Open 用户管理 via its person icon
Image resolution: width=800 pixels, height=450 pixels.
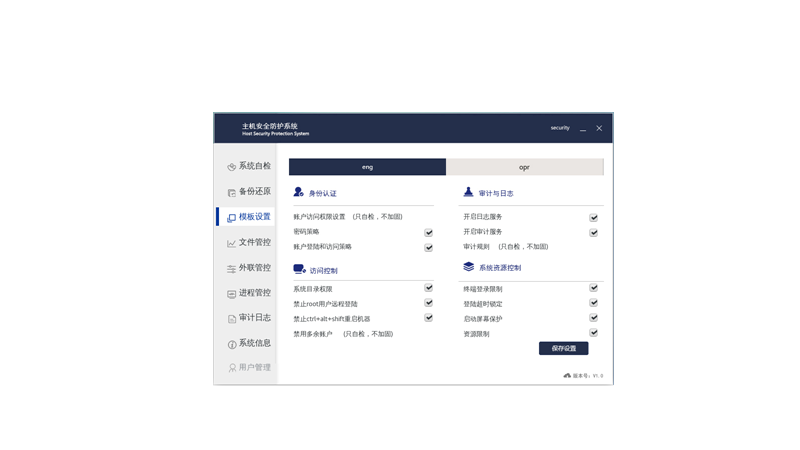(x=231, y=368)
